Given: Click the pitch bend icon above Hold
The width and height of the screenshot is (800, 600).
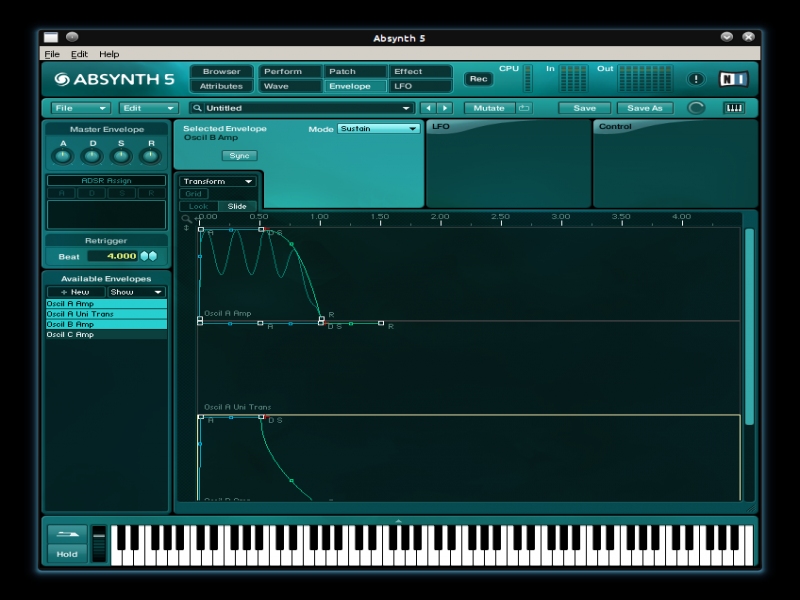Looking at the screenshot, I should (67, 534).
